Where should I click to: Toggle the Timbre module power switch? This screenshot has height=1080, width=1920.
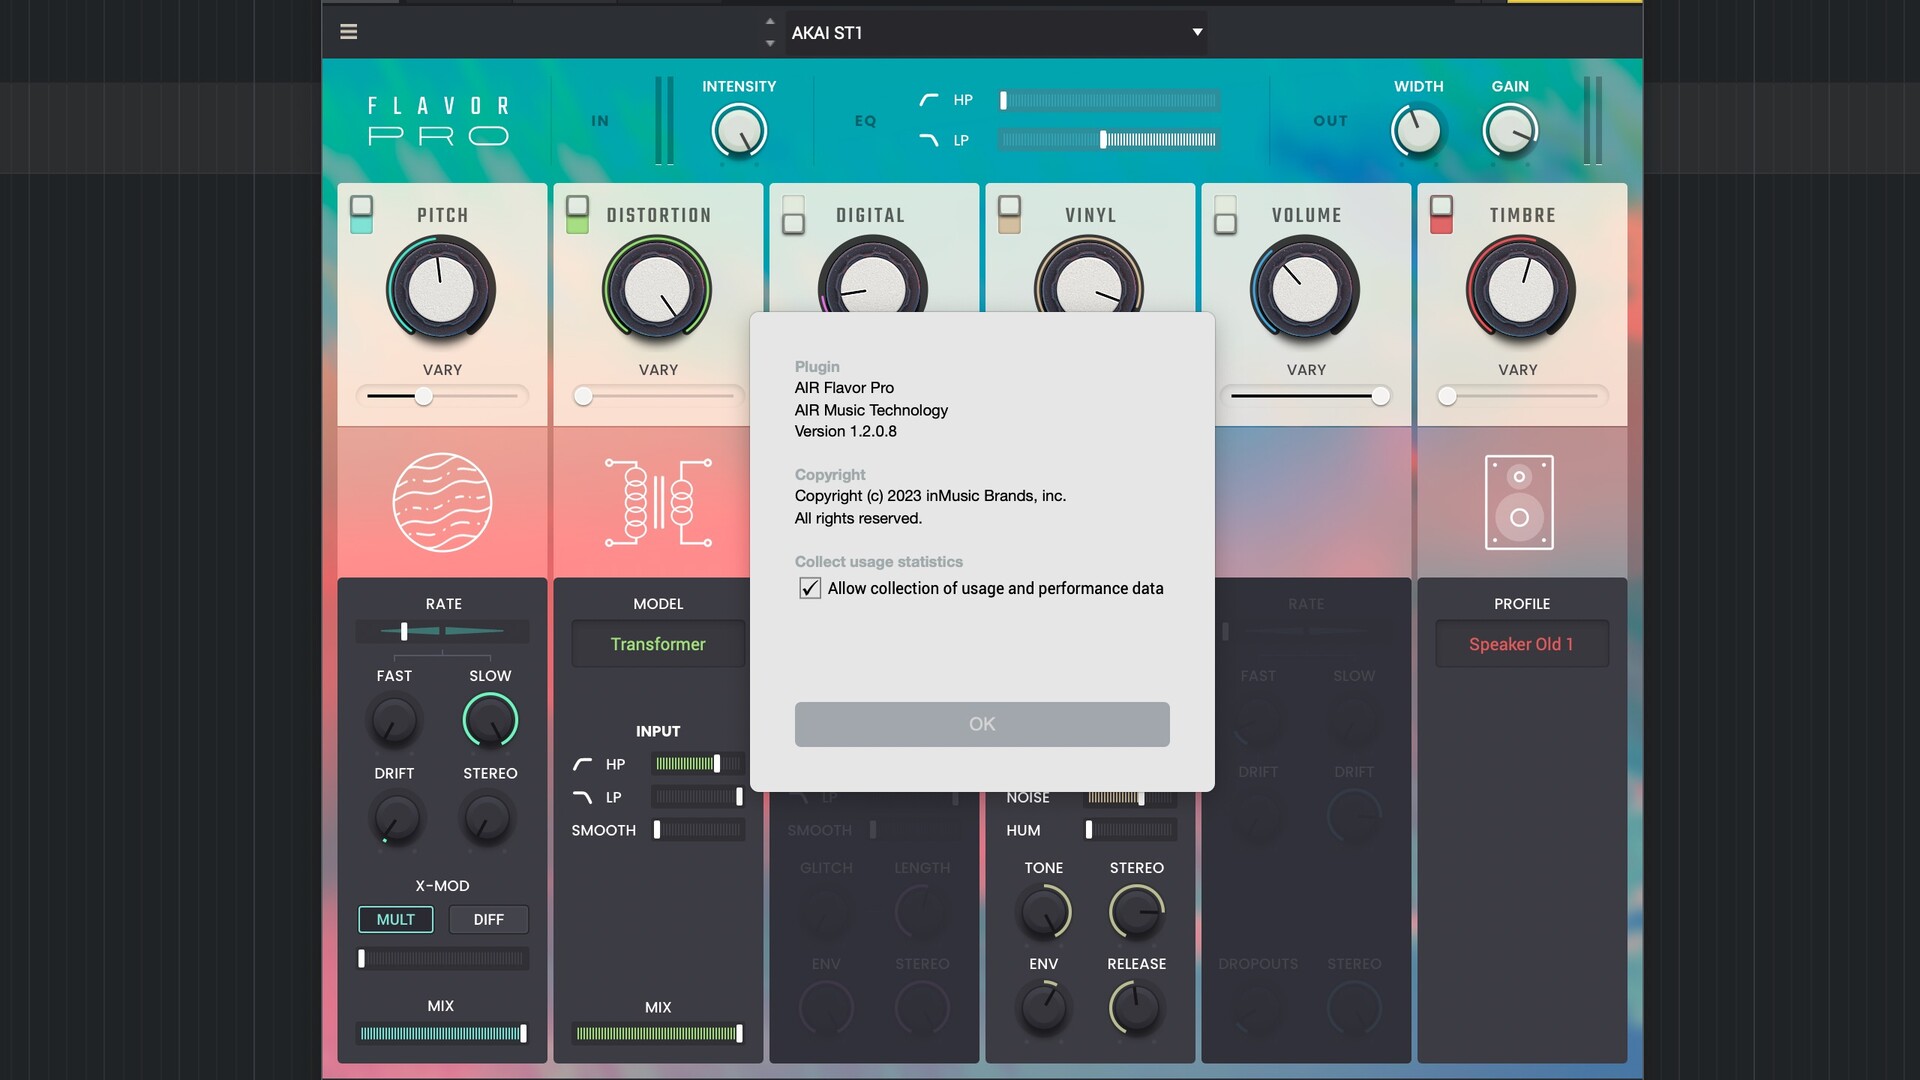(x=1441, y=214)
